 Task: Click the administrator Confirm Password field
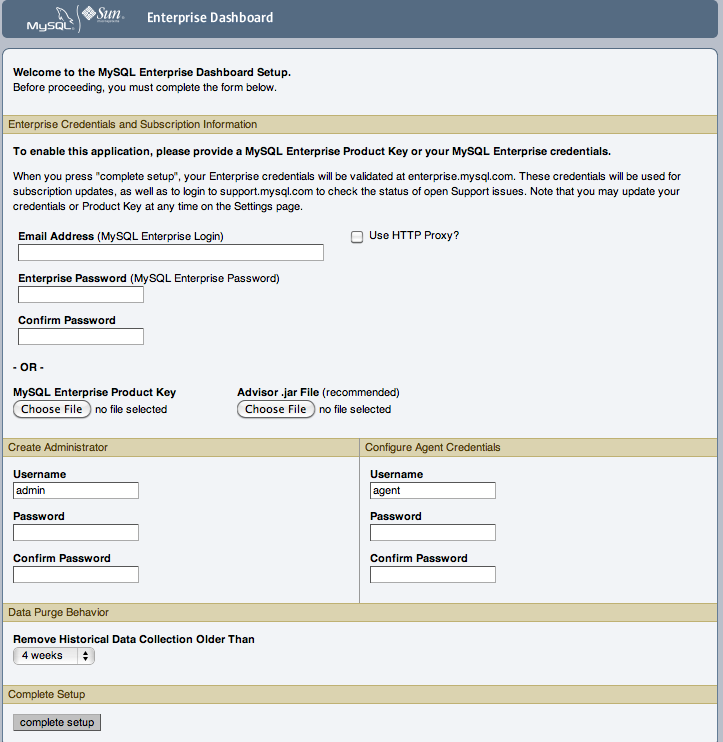point(76,575)
